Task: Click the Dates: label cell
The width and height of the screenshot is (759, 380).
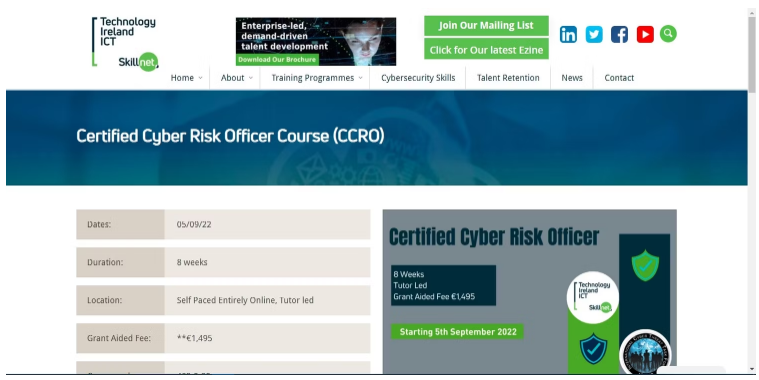Action: pyautogui.click(x=120, y=224)
